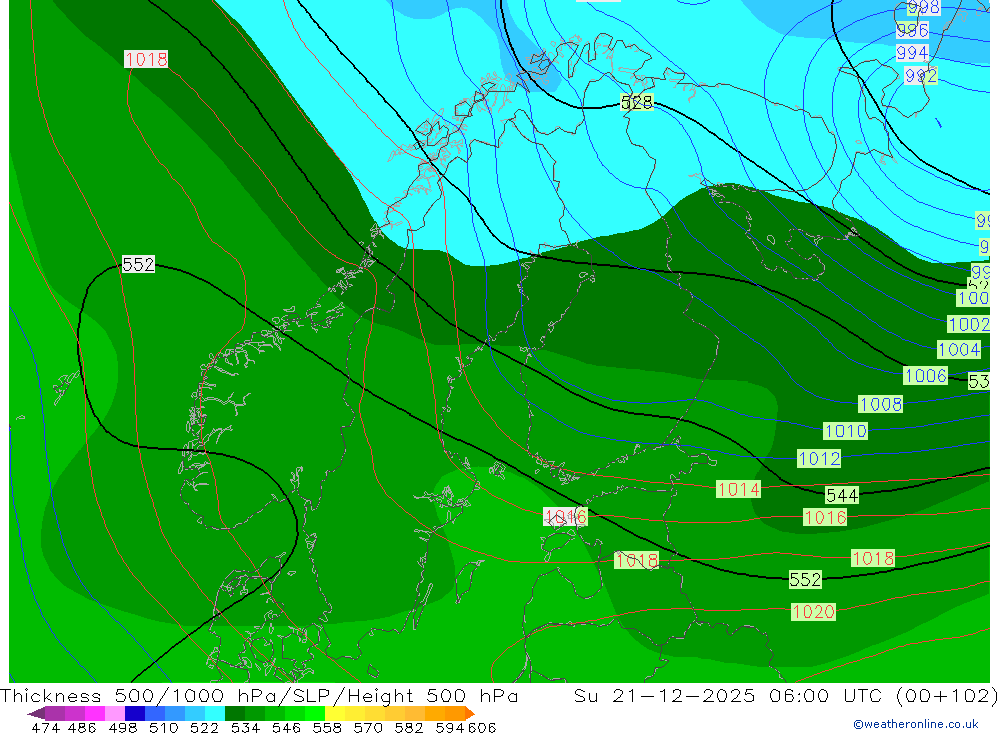Viewport: 1000px width, 733px height.
Task: Click the '474' legend scale value
Action: (x=45, y=727)
